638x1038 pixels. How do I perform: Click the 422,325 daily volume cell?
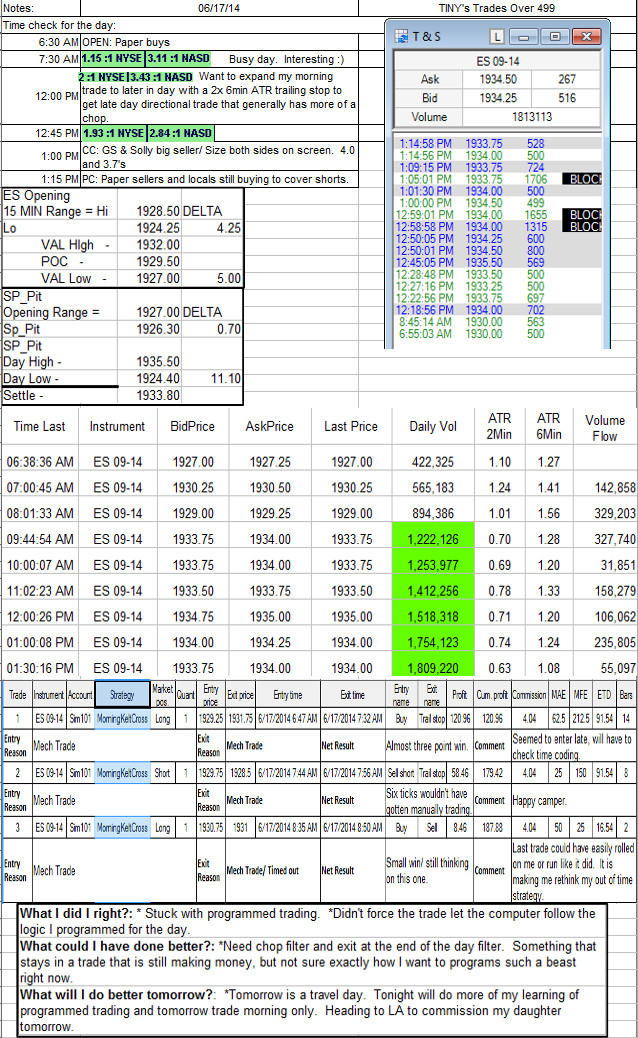tap(433, 462)
